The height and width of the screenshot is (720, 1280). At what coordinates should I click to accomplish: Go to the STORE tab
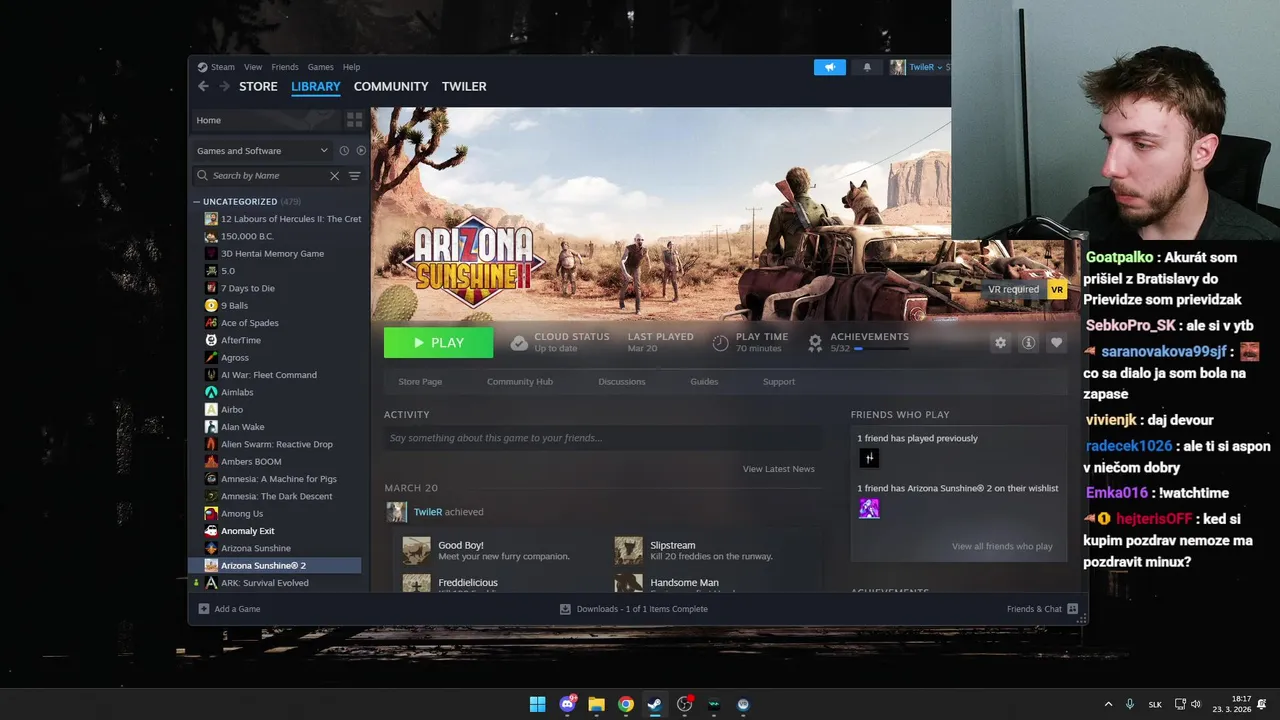pyautogui.click(x=258, y=87)
